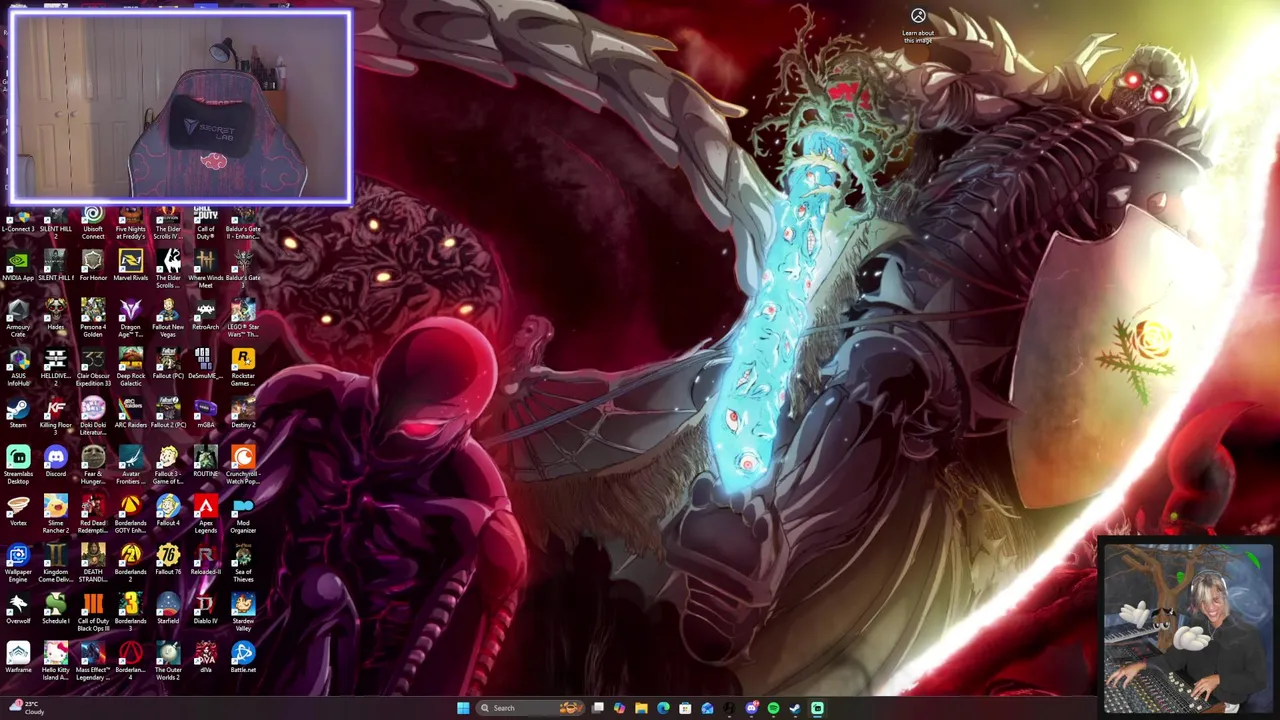This screenshot has height=720, width=1280.
Task: Select the DEATH STRANDING shortcut
Action: (x=93, y=564)
